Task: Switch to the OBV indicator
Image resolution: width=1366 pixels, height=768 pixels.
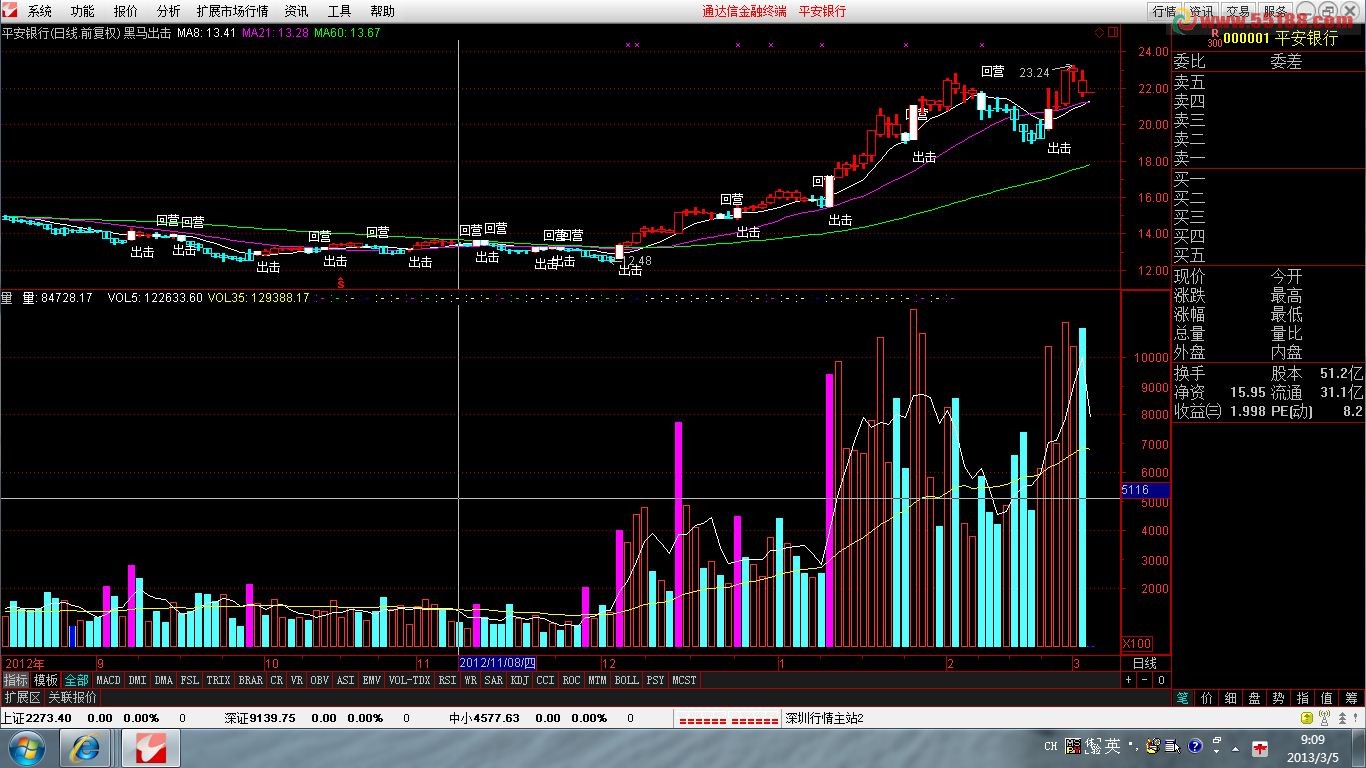Action: (x=320, y=680)
